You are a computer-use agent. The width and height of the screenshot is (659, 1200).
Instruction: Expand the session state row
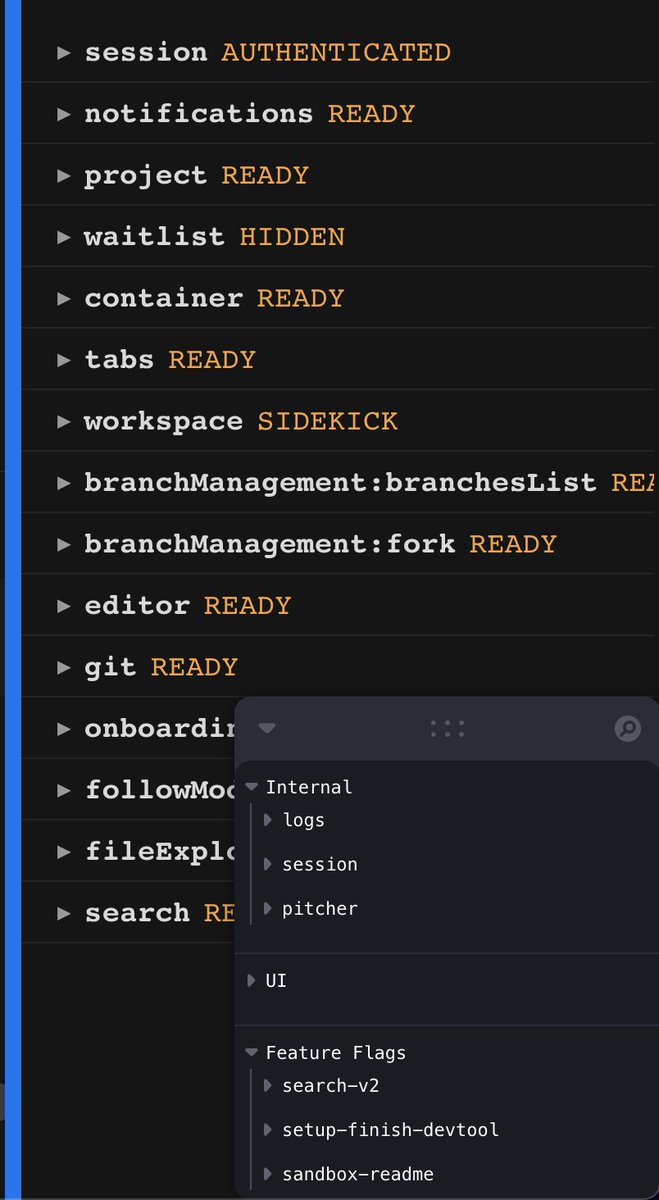click(340, 52)
